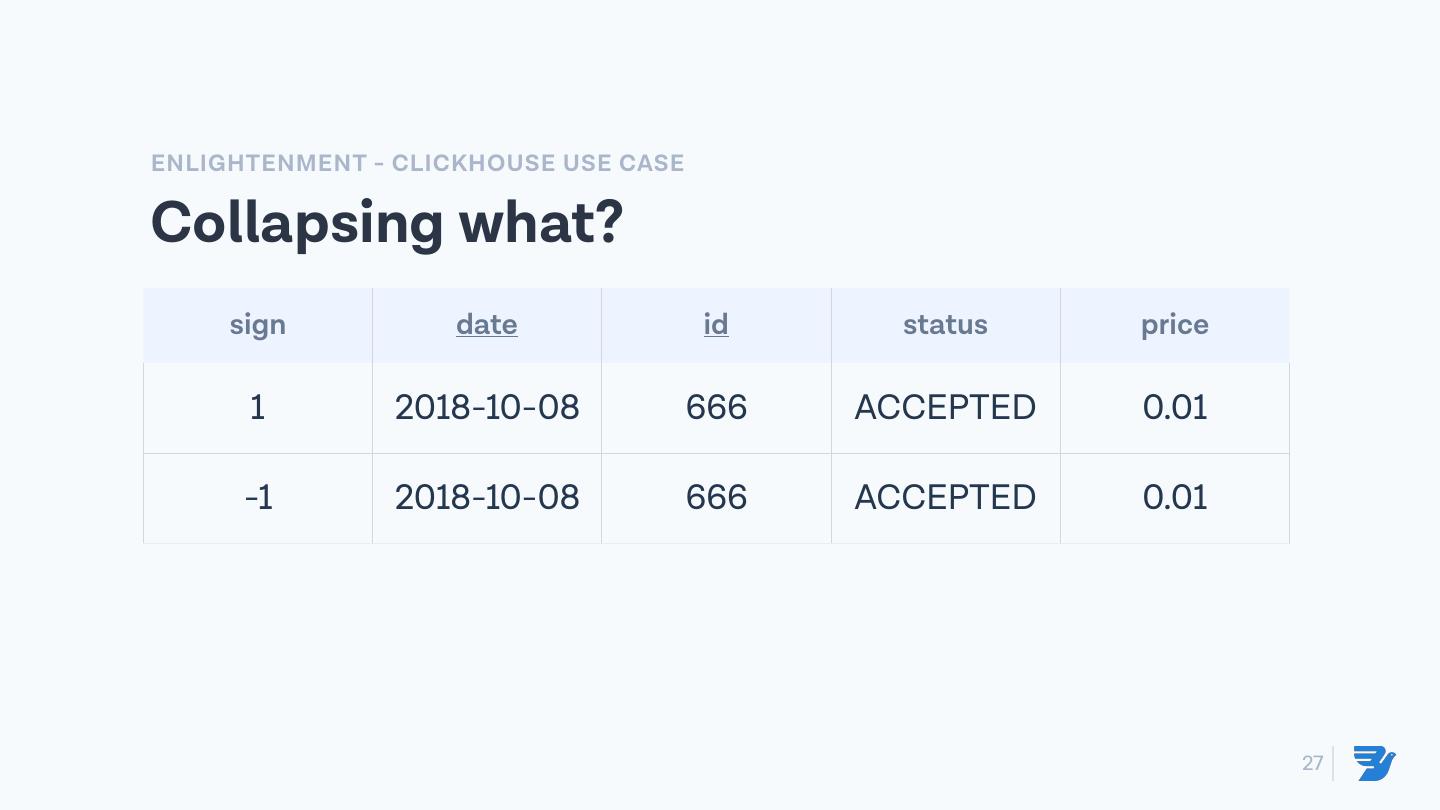
Task: Click the first row's 0.01 price cell
Action: (x=1175, y=408)
